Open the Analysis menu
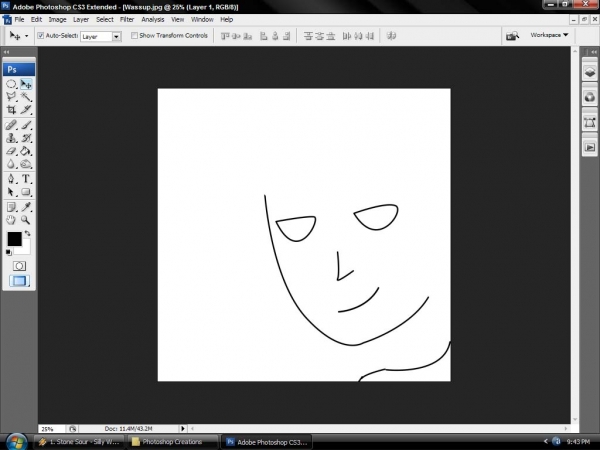This screenshot has width=600, height=450. (x=153, y=20)
